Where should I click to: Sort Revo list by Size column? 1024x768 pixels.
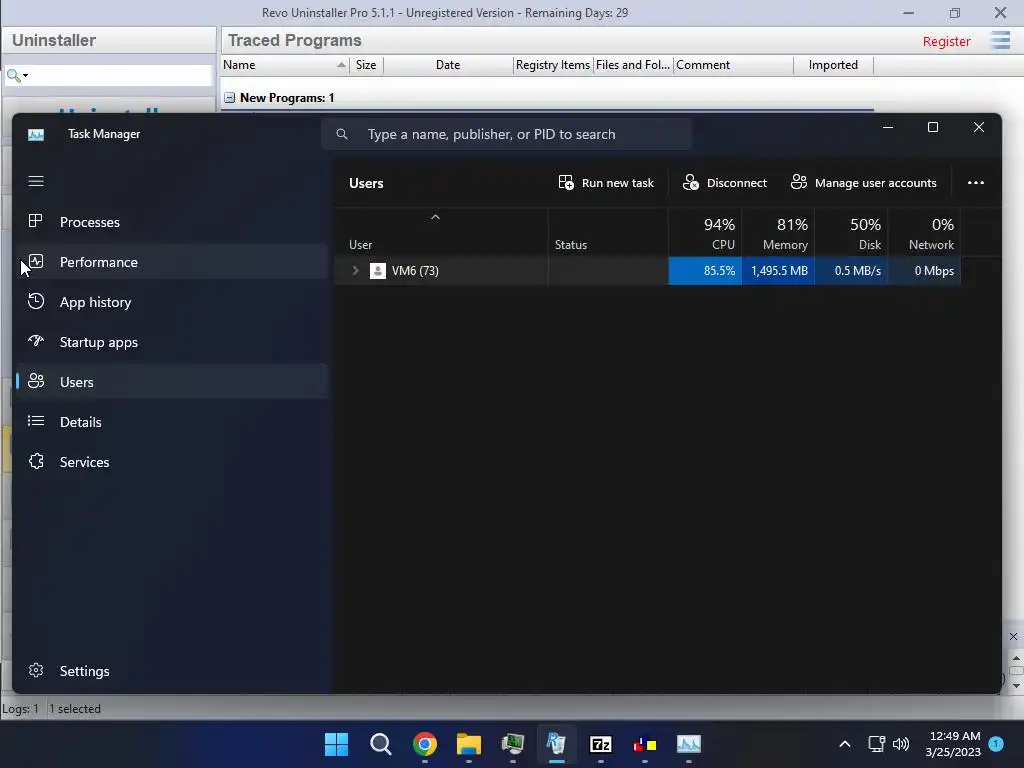click(366, 65)
